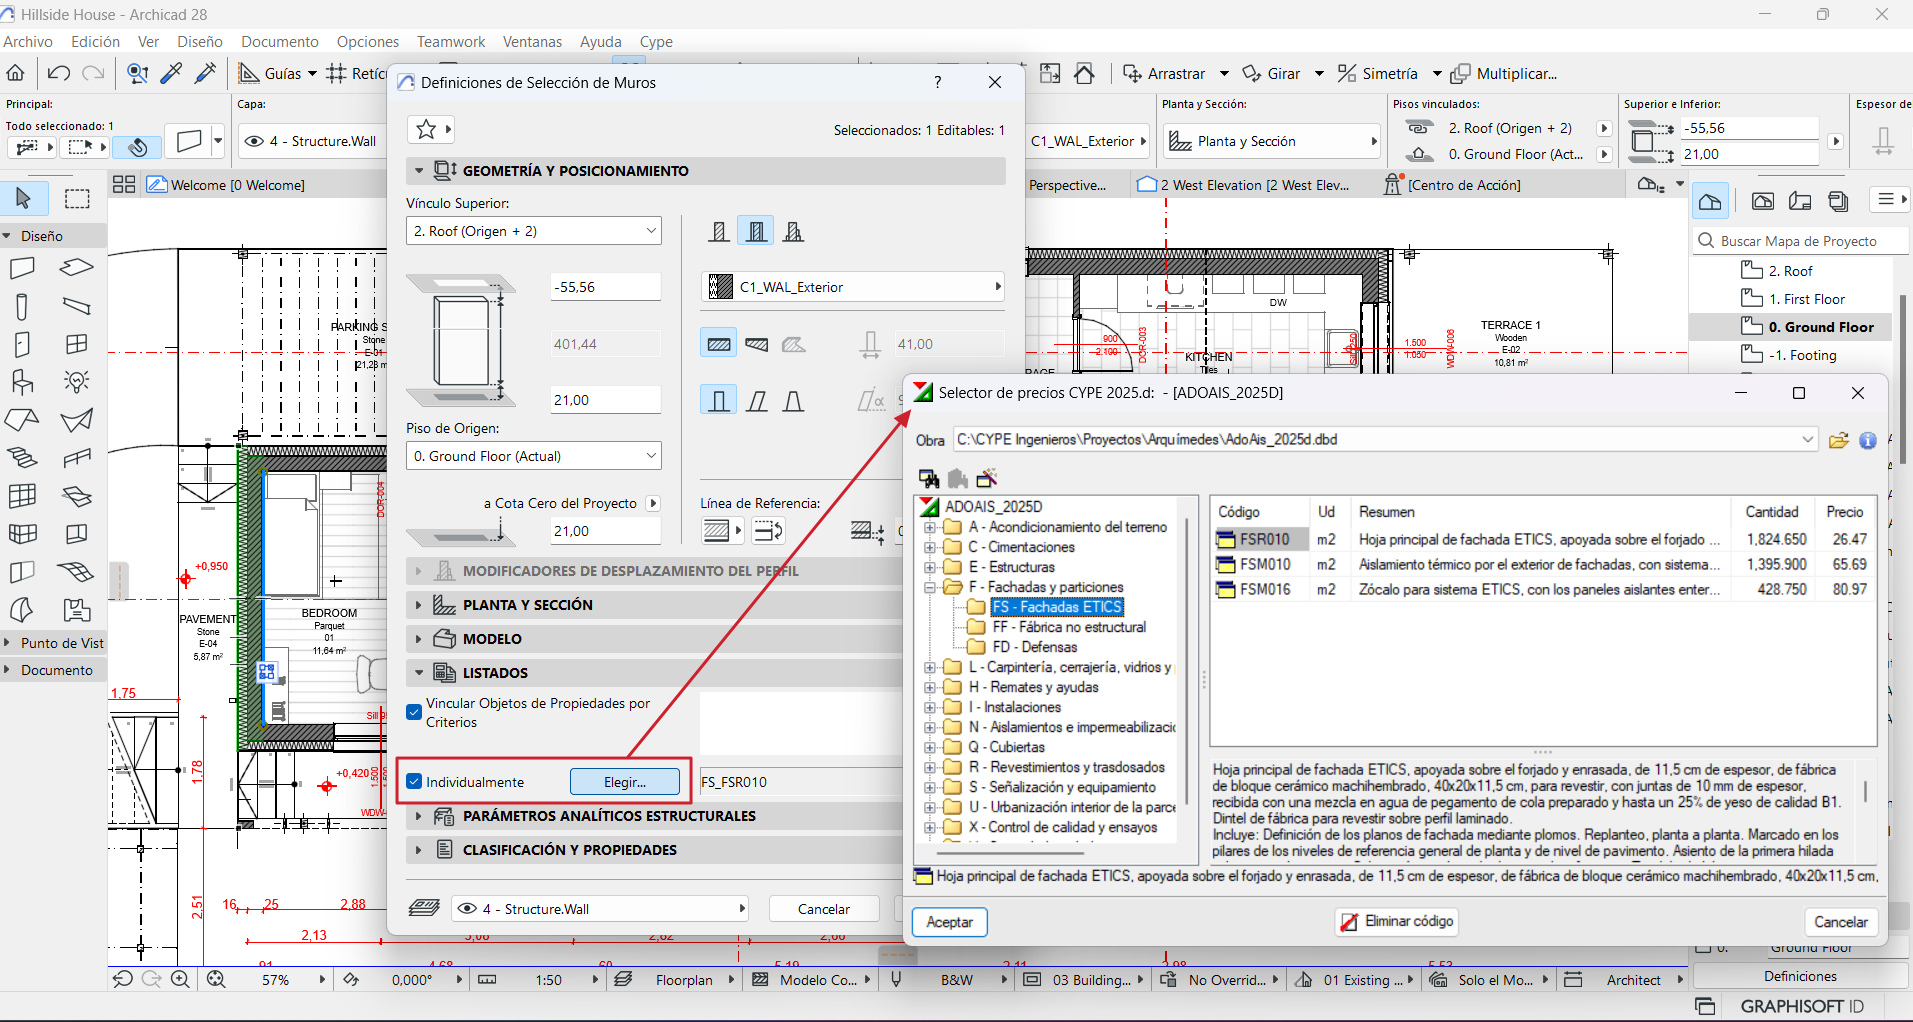Click the Favorites star icon in wall dialog

pyautogui.click(x=426, y=129)
